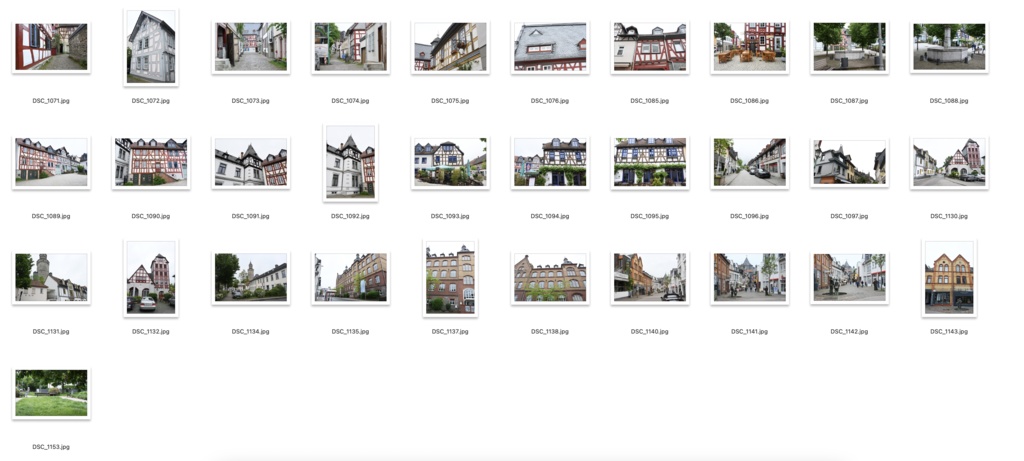Click the file name DSC_1090.jpg
Viewport: 1024px width, 461px height.
click(x=151, y=216)
